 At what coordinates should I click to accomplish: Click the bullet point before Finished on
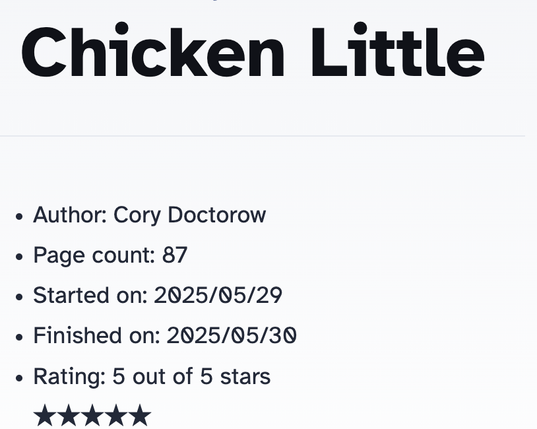coord(20,337)
